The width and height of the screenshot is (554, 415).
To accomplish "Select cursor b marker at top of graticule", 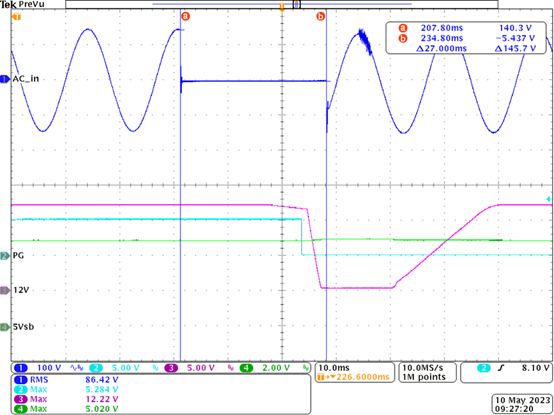I will click(321, 16).
